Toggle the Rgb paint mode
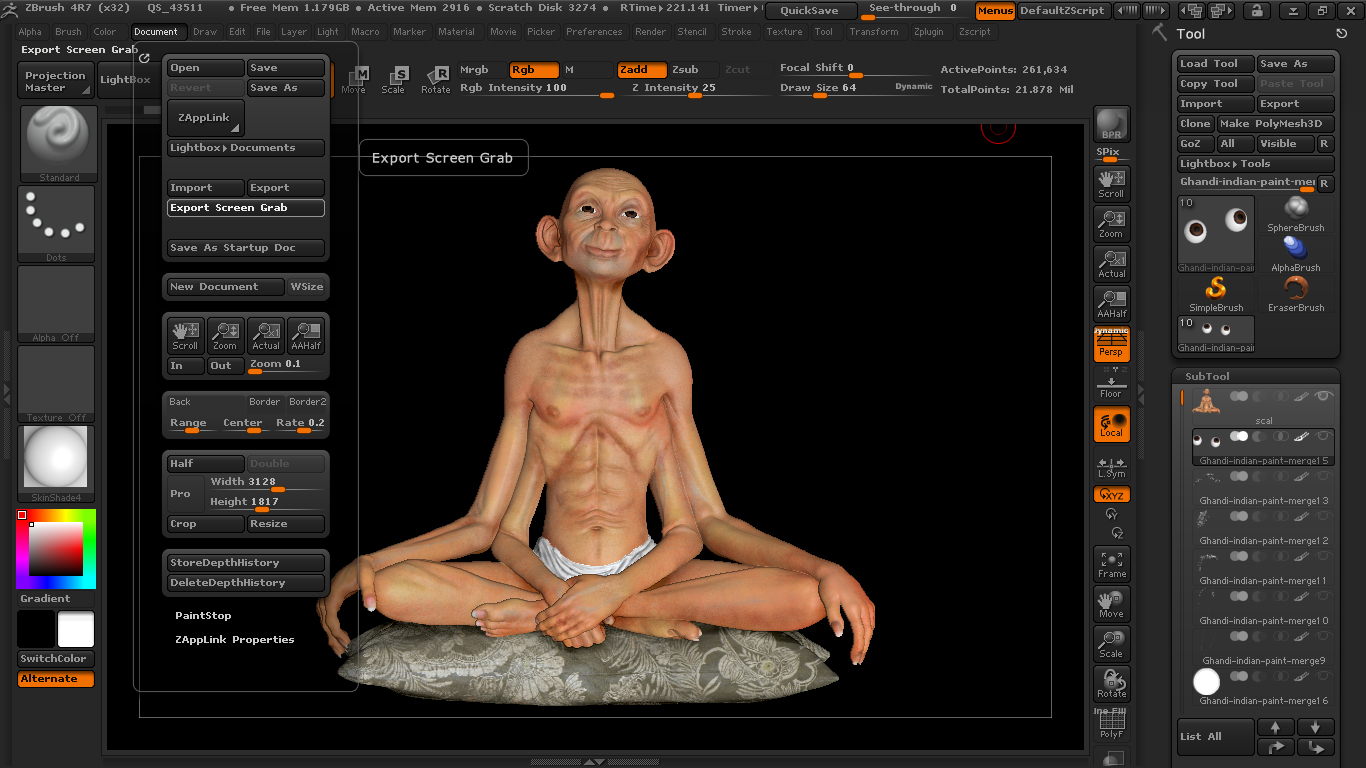This screenshot has width=1366, height=768. pyautogui.click(x=534, y=70)
